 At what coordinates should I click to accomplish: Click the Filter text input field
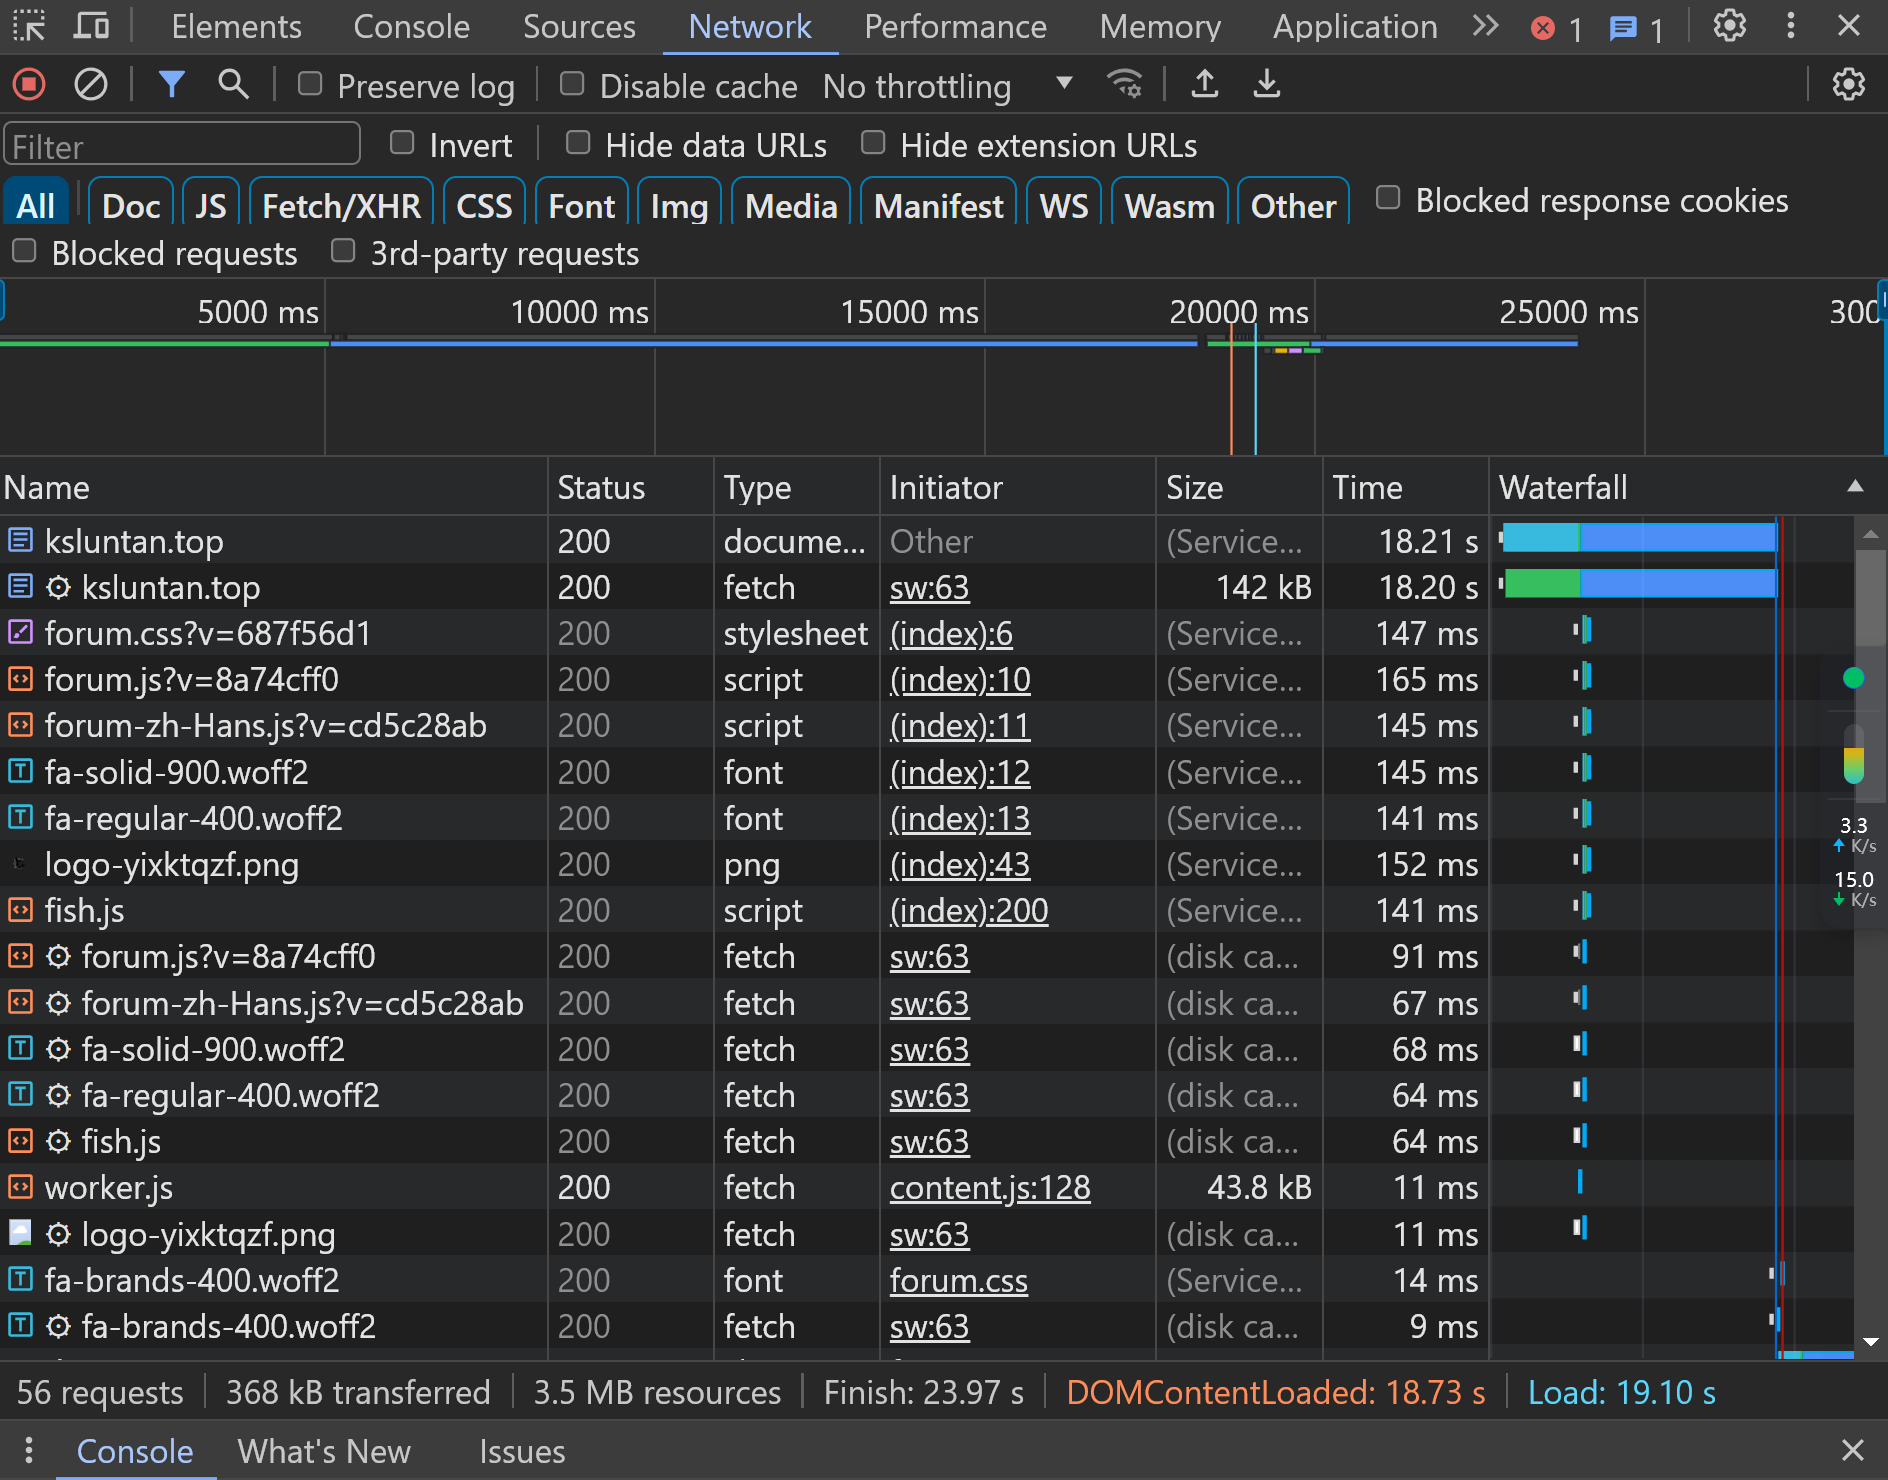click(182, 146)
